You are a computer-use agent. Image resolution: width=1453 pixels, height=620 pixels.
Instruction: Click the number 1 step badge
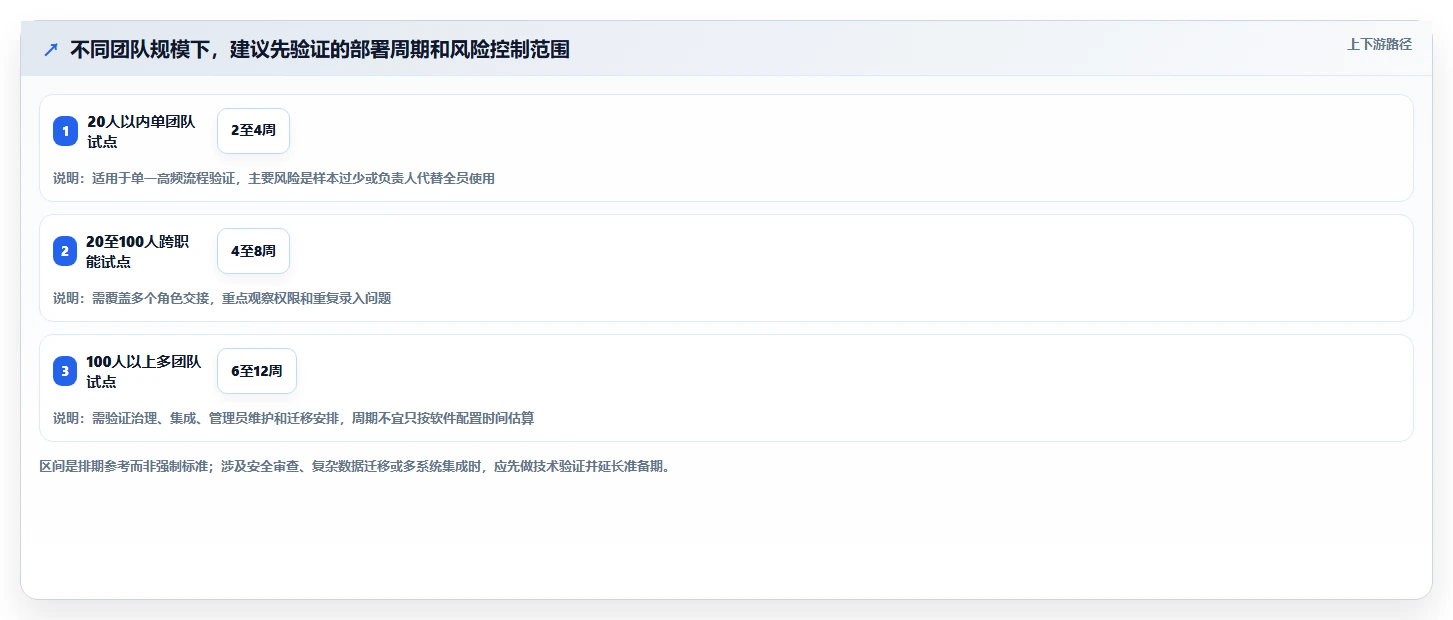(x=65, y=131)
